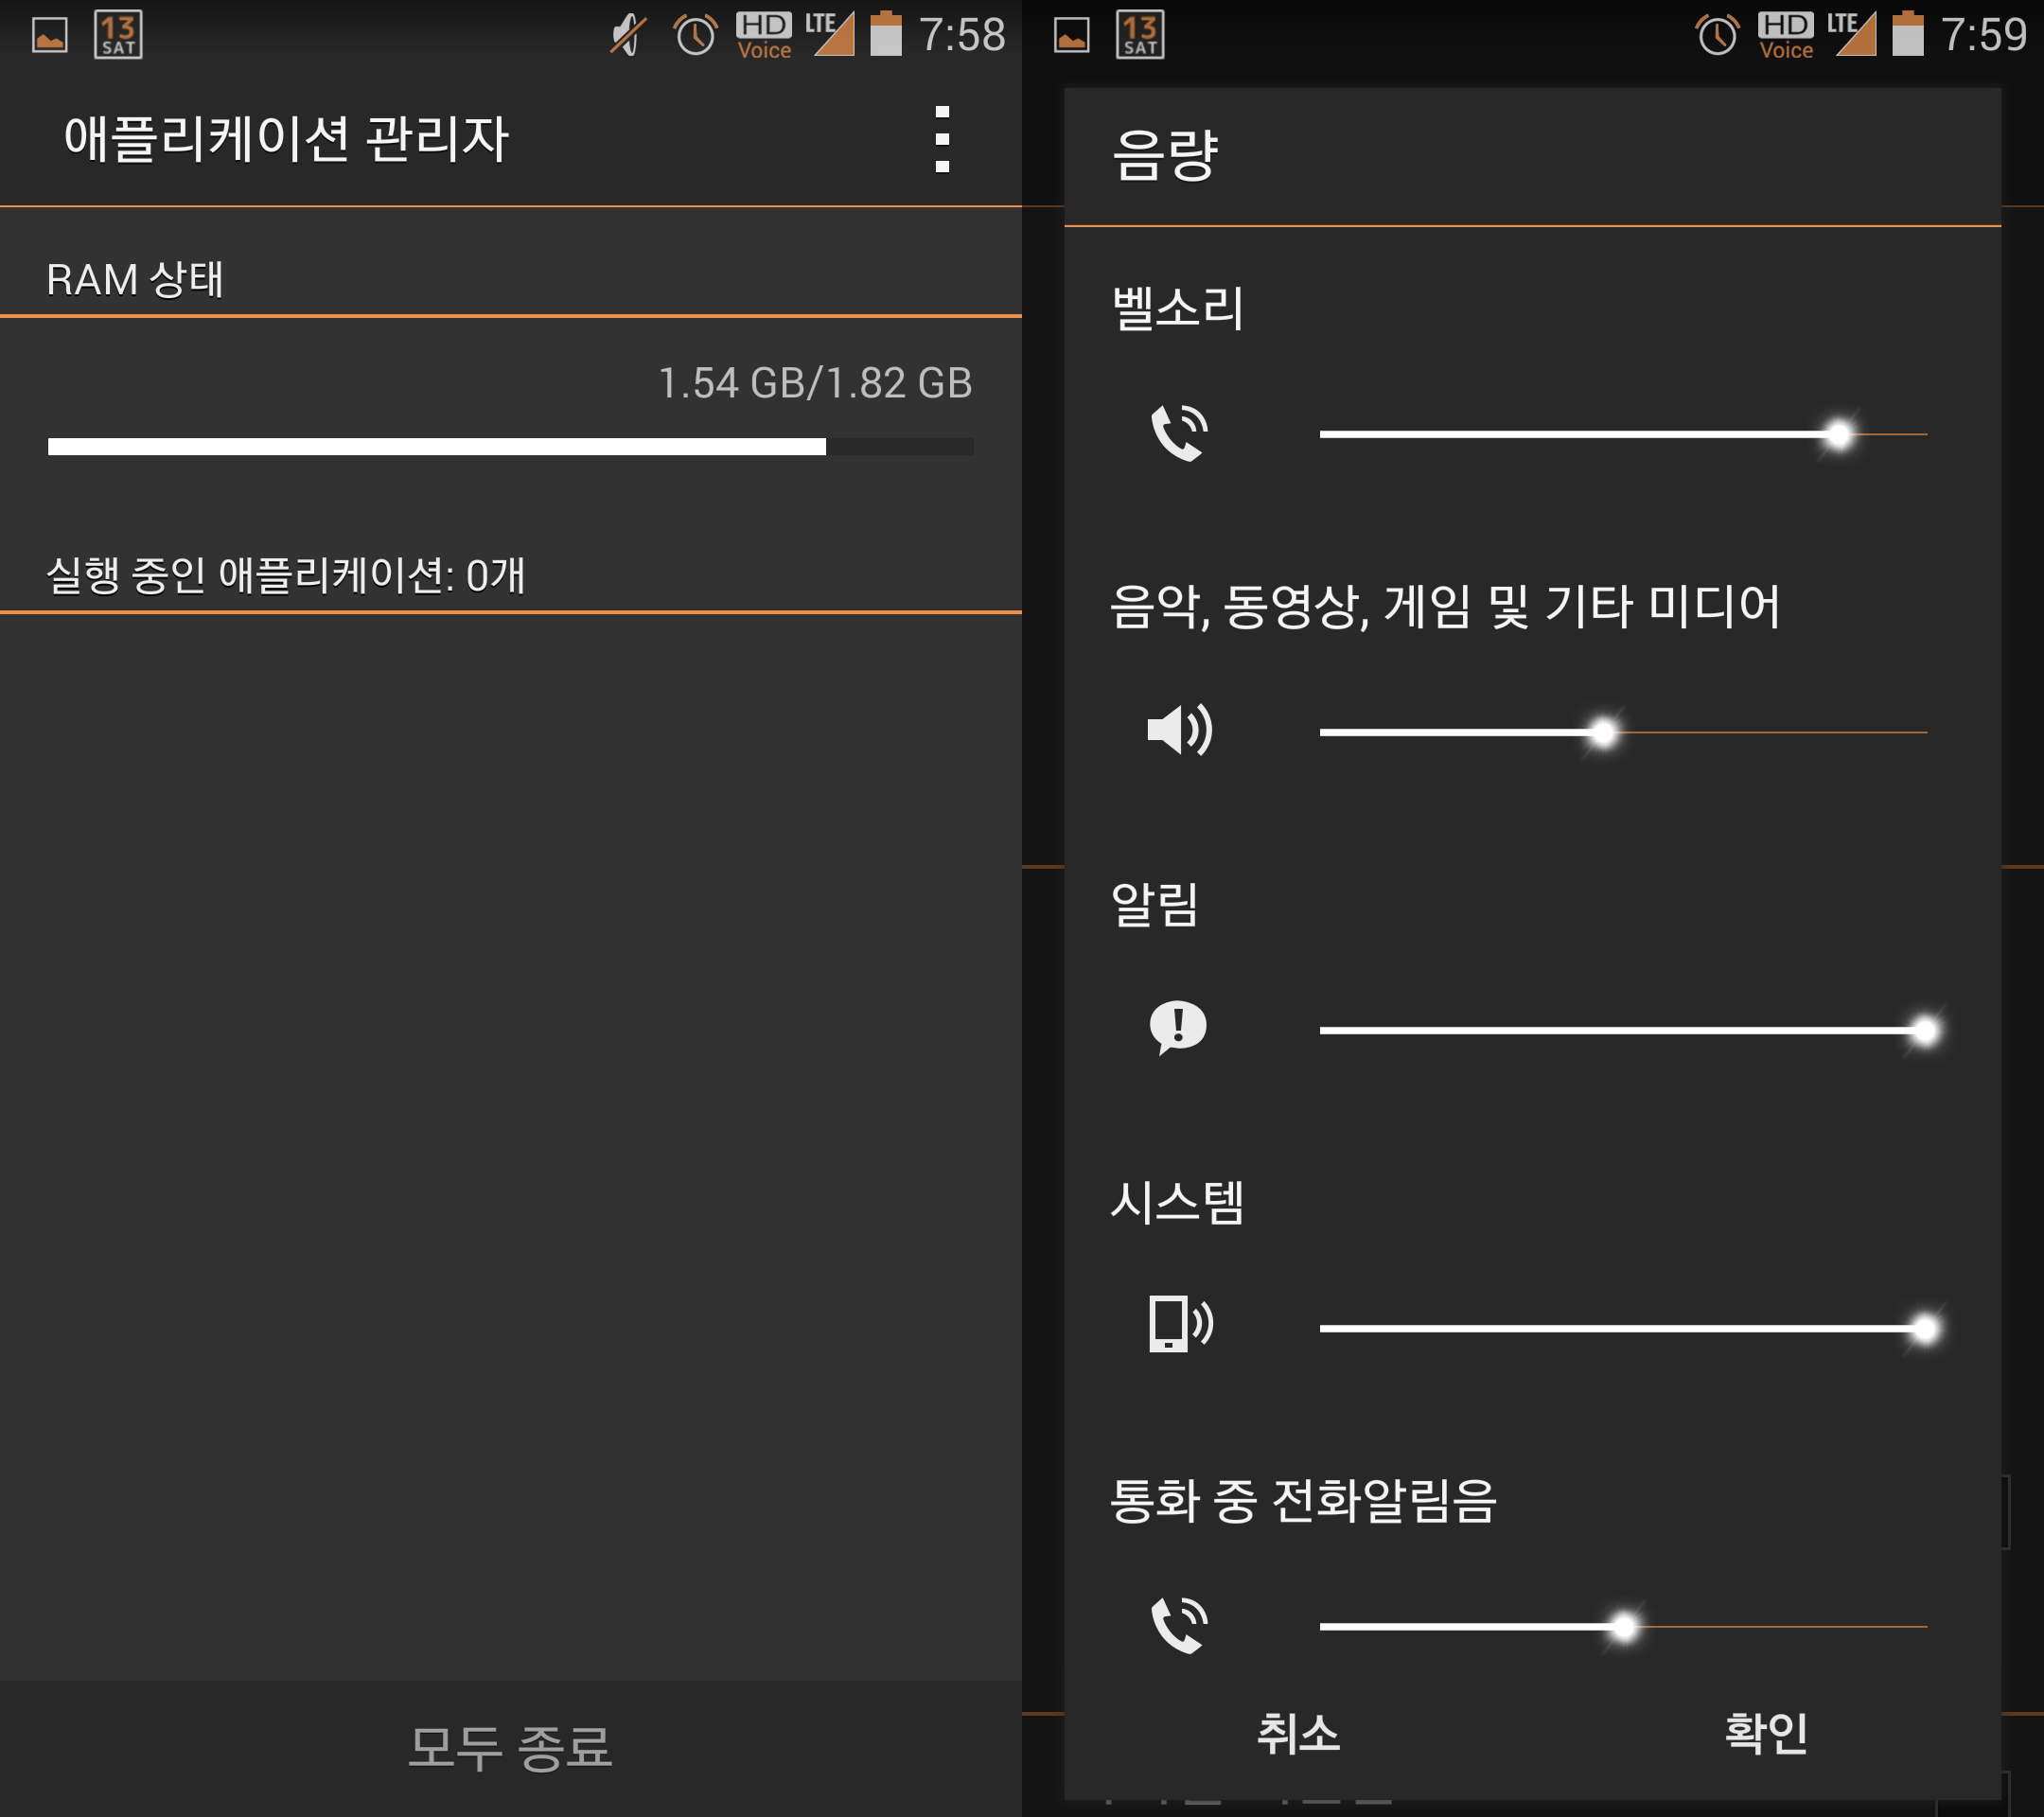The image size is (2044, 1817).
Task: Tap the right battery status icon
Action: pyautogui.click(x=1907, y=36)
